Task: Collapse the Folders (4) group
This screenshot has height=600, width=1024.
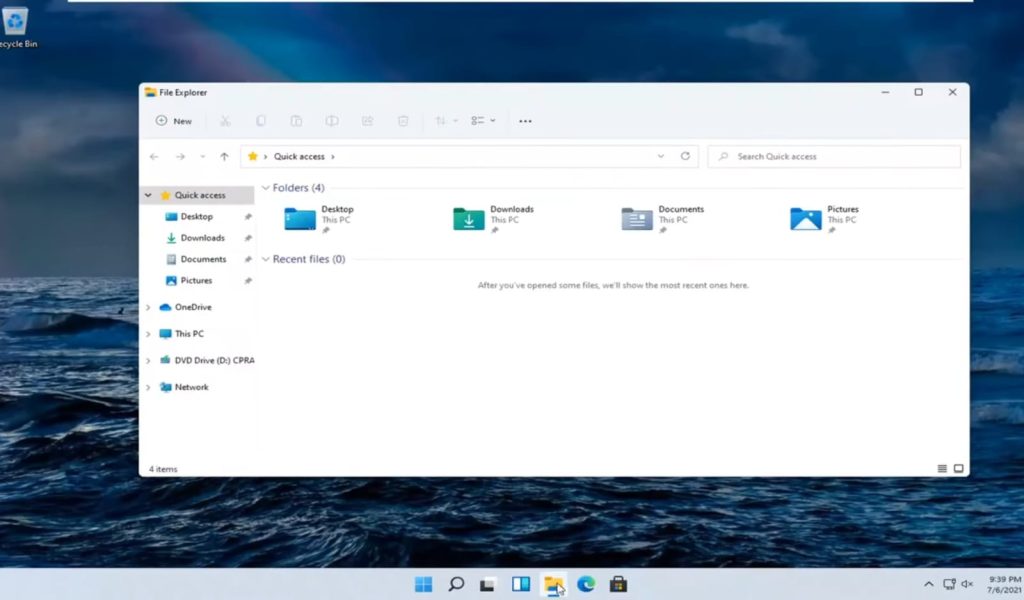Action: tap(265, 188)
